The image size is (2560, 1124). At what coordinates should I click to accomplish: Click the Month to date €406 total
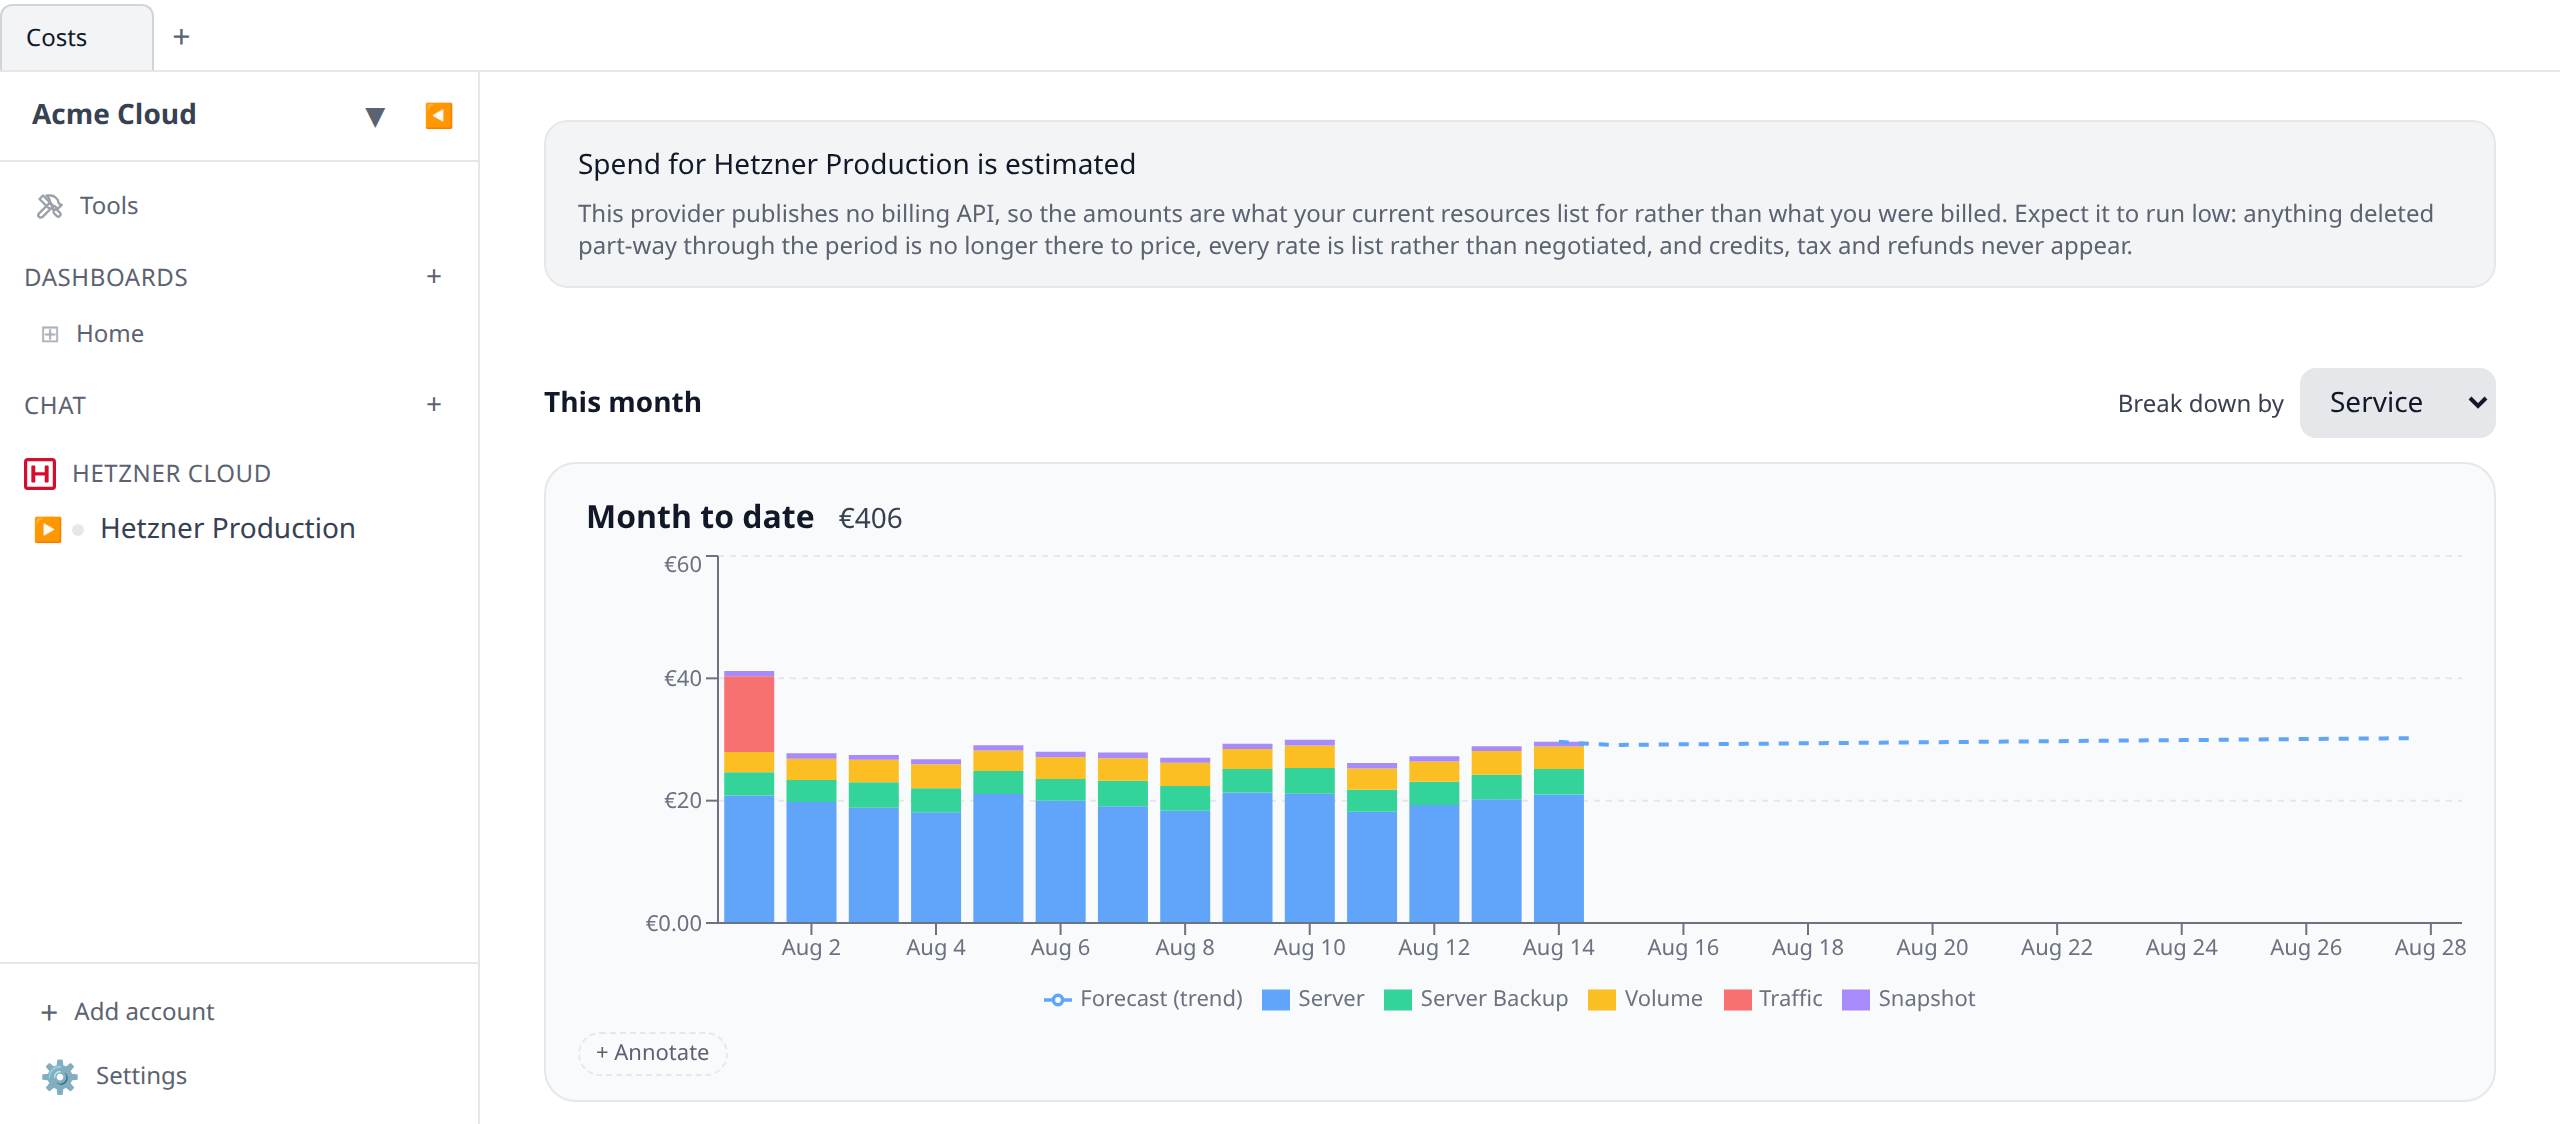tap(869, 518)
